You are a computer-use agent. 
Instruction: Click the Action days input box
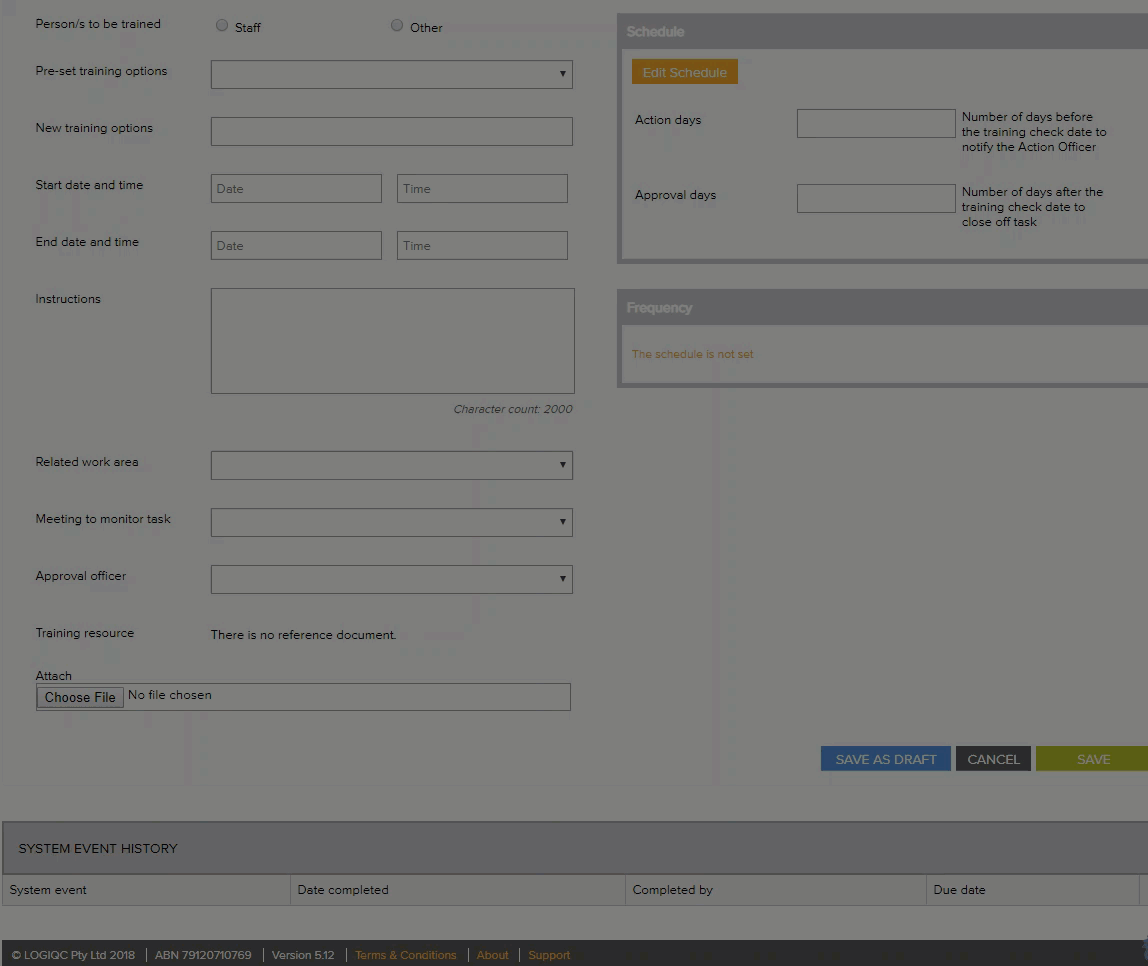(x=876, y=123)
